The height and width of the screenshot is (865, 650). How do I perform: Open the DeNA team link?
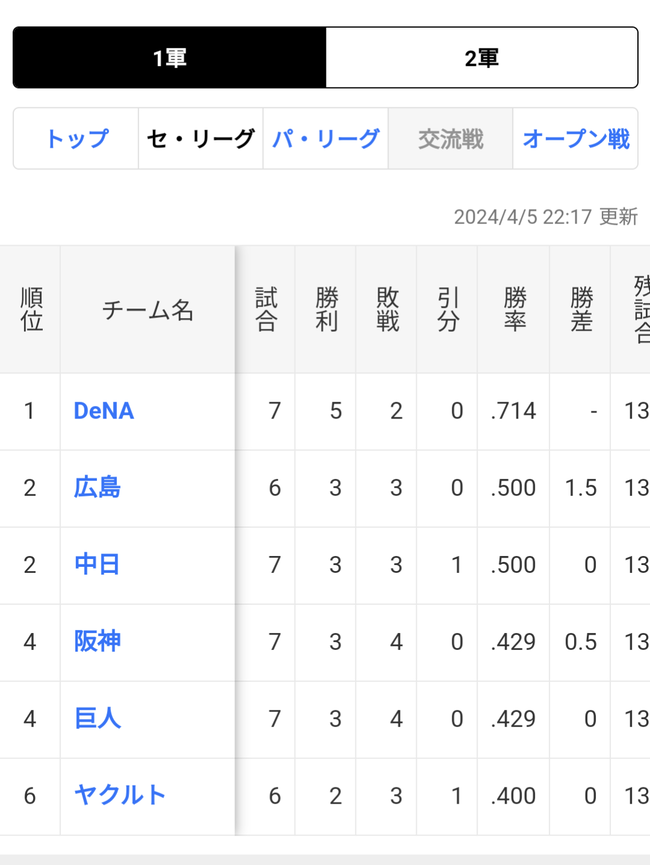(104, 411)
